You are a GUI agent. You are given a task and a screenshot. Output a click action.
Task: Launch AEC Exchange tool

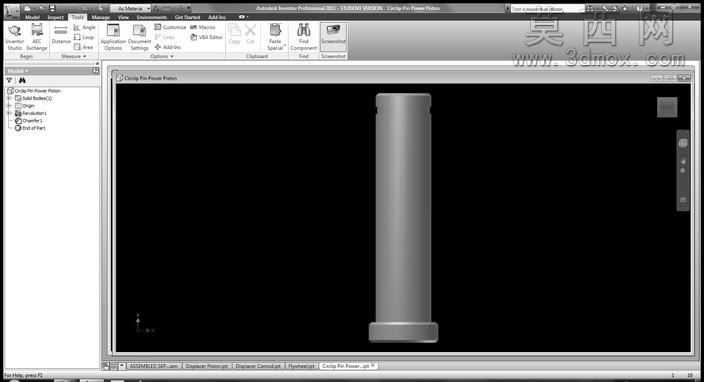click(x=37, y=37)
